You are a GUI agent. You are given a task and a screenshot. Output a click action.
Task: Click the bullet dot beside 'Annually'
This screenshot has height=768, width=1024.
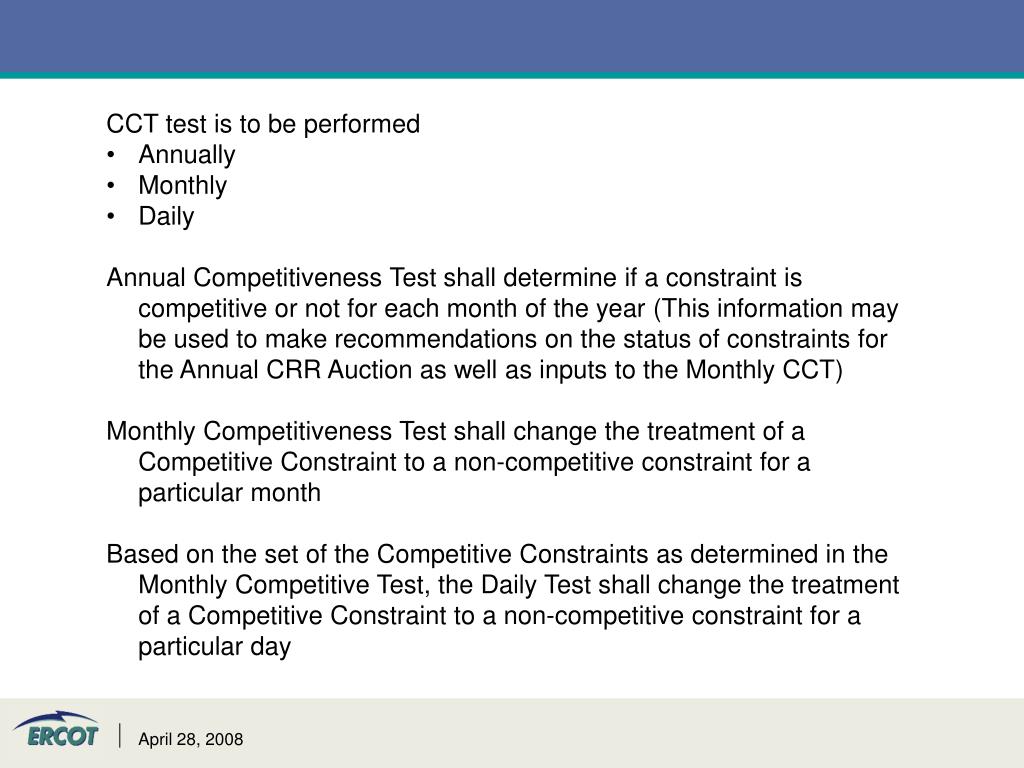pos(113,155)
